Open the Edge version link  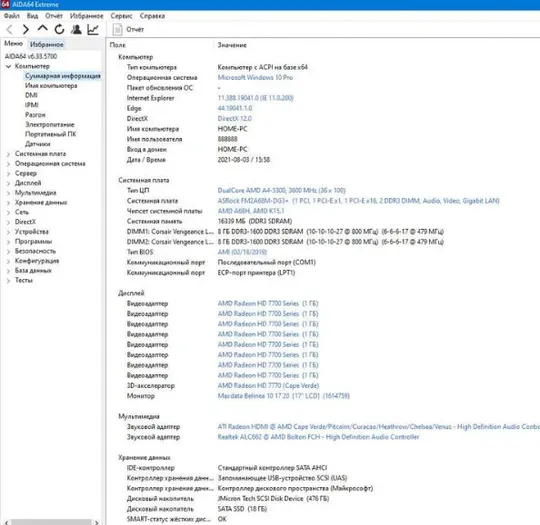coord(235,108)
